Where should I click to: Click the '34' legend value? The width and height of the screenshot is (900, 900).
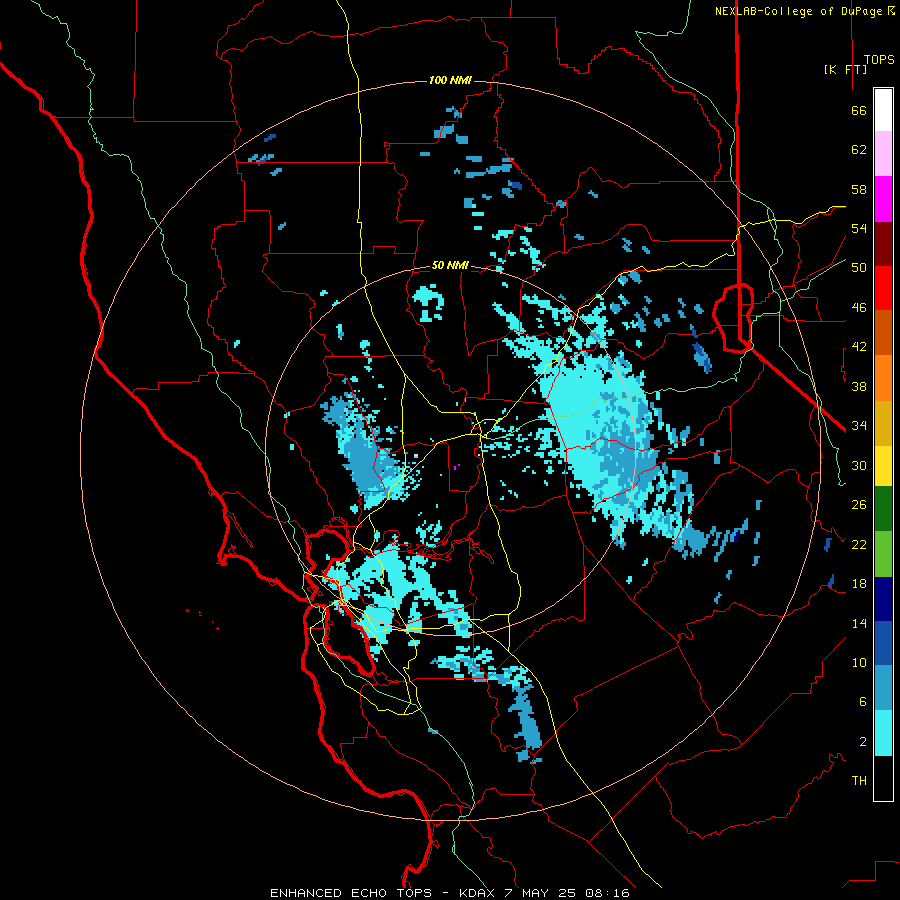click(x=859, y=425)
